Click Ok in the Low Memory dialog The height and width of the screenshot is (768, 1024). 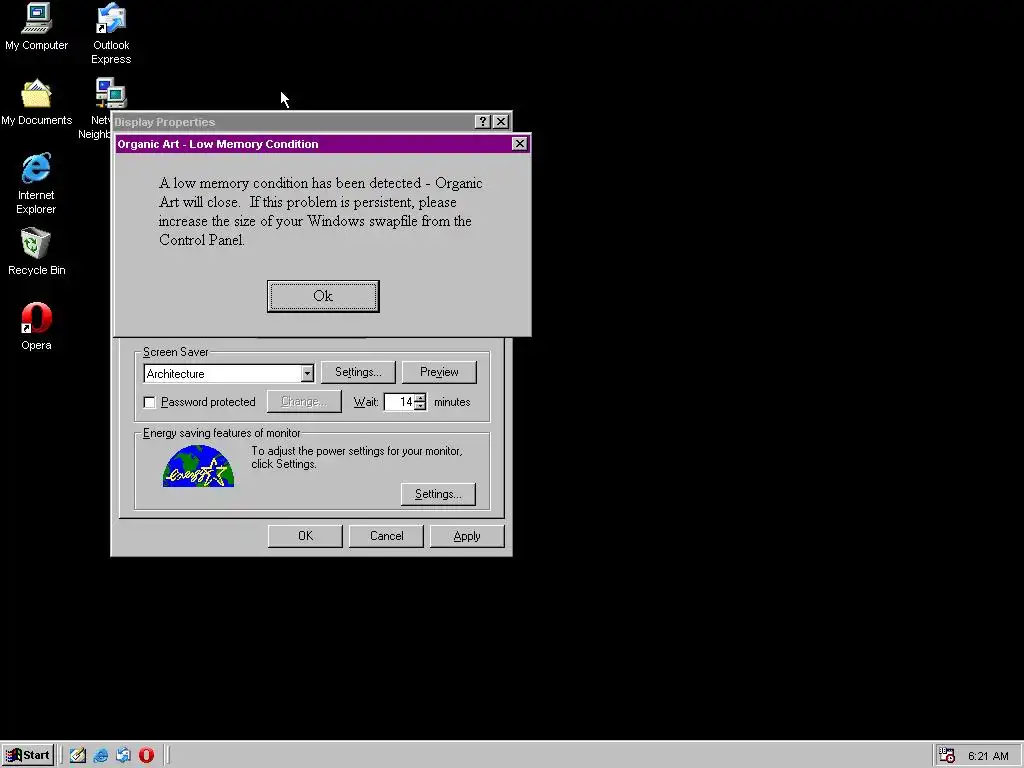323,296
